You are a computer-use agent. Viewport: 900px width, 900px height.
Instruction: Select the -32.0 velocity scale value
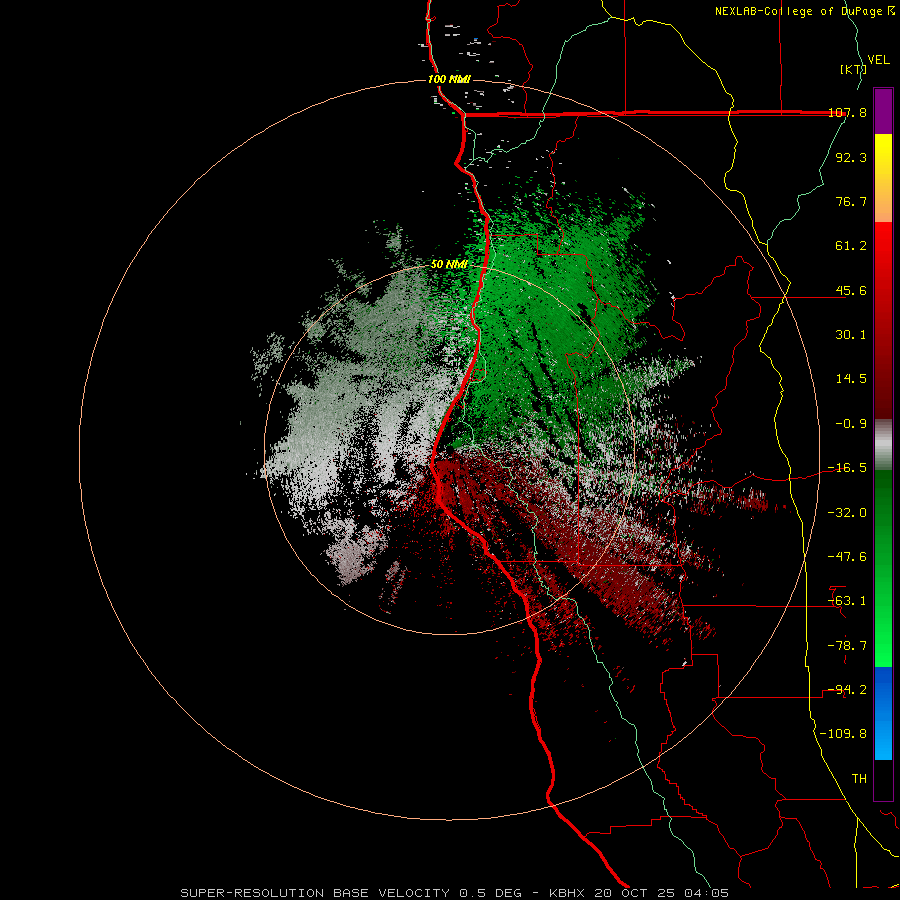(847, 512)
